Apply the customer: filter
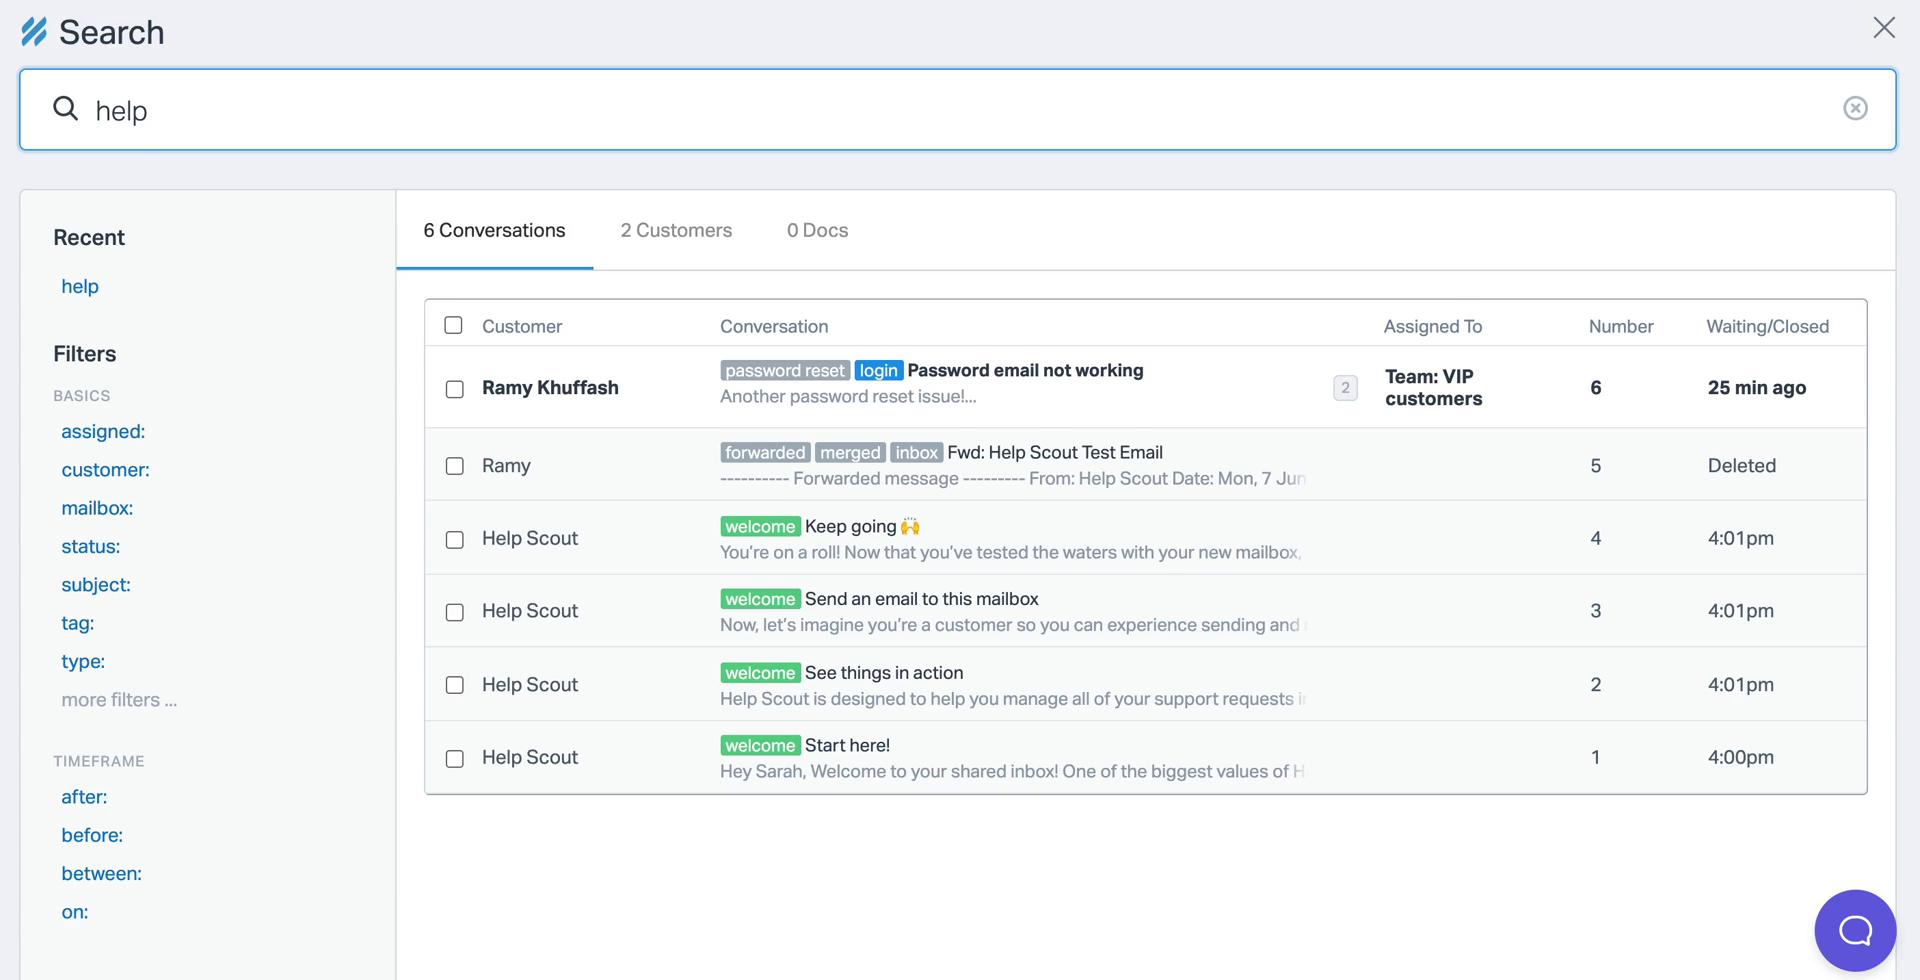This screenshot has width=1920, height=980. click(105, 470)
